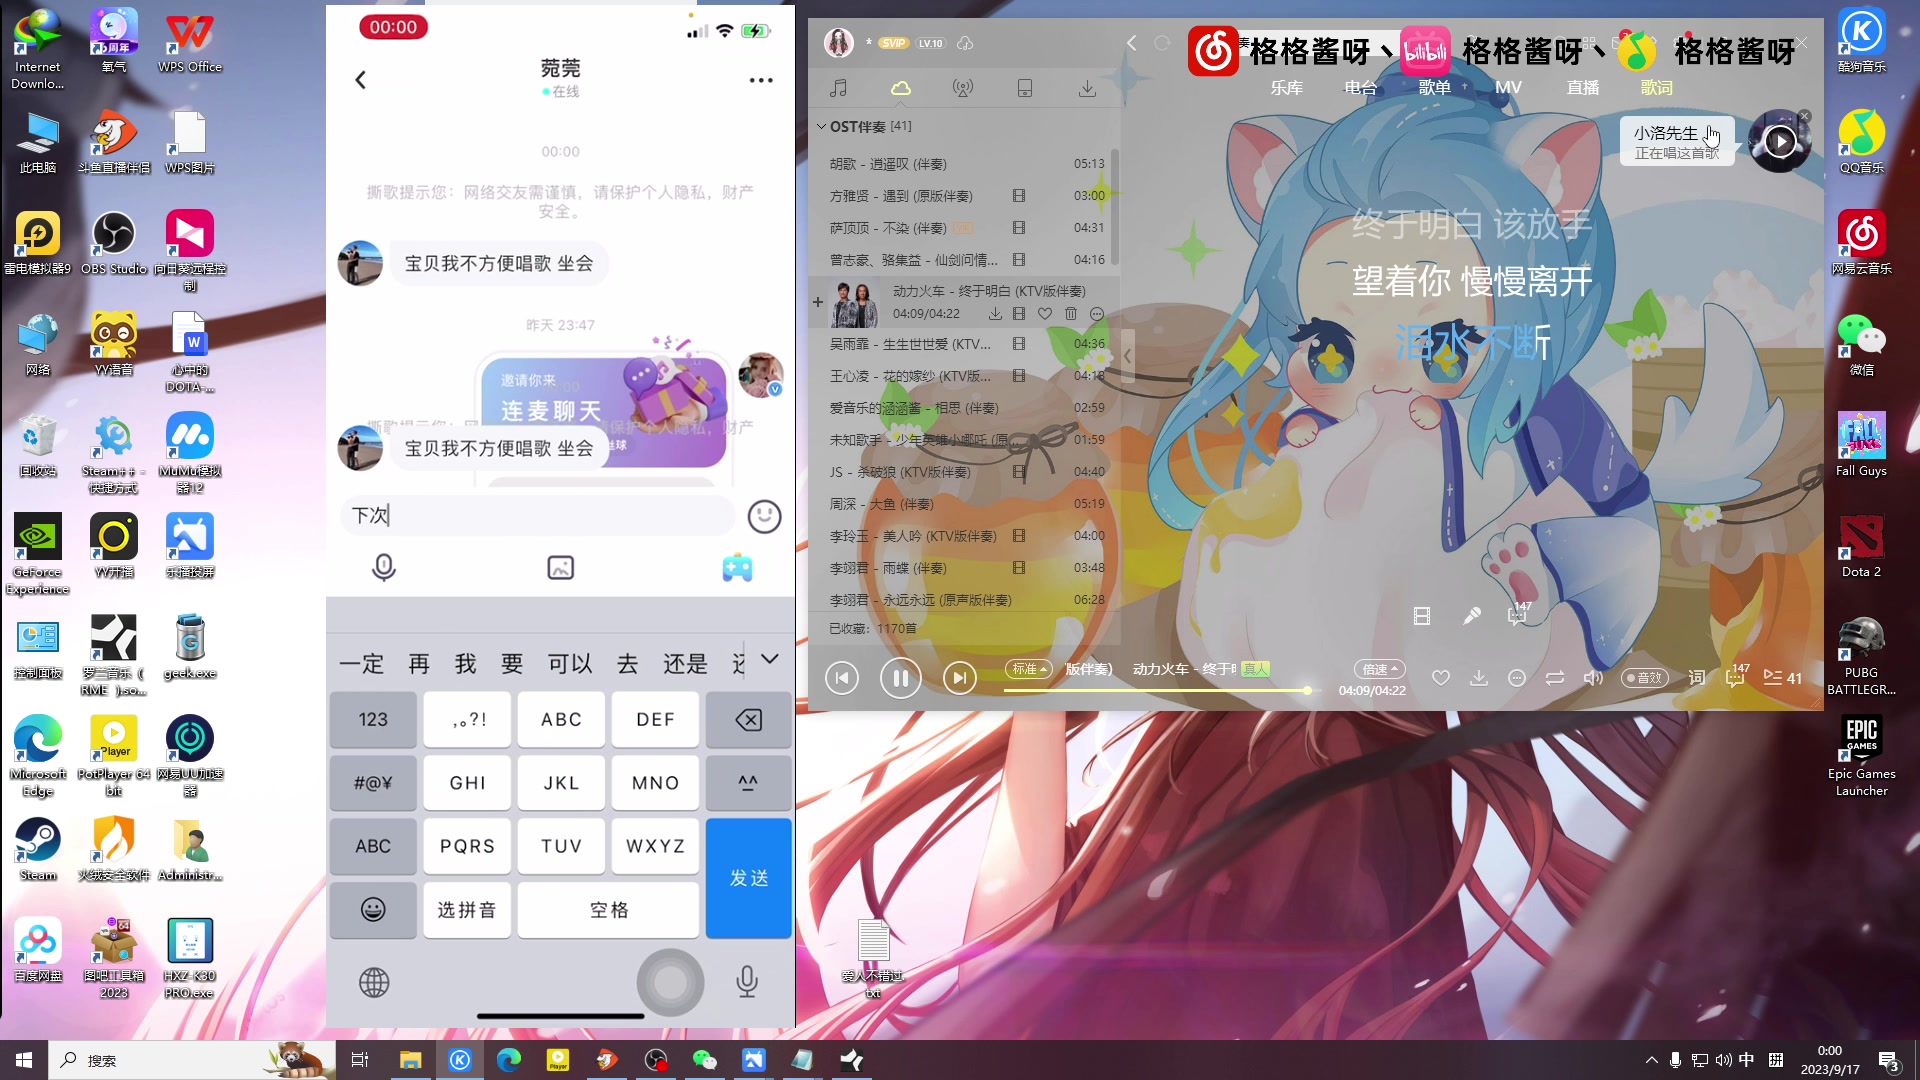The width and height of the screenshot is (1920, 1080).
Task: Expand keyboard candidate word list
Action: pos(770,660)
